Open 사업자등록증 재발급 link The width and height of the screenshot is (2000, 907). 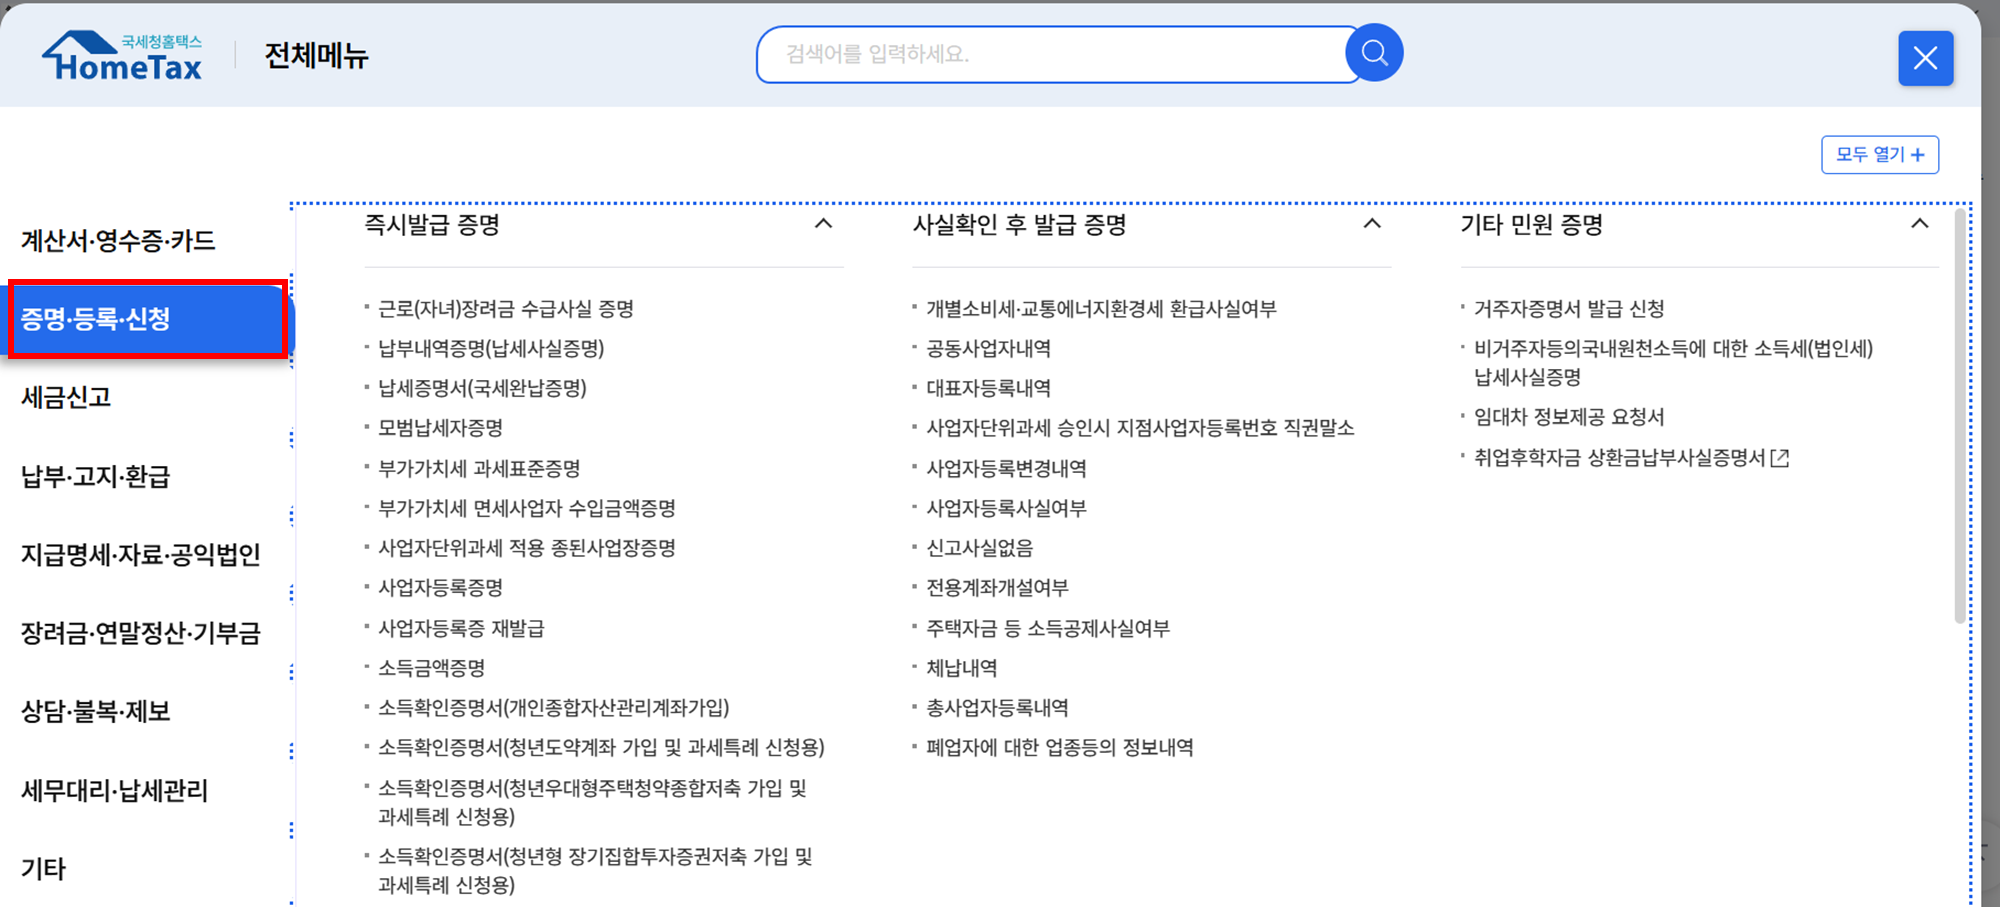tap(461, 629)
